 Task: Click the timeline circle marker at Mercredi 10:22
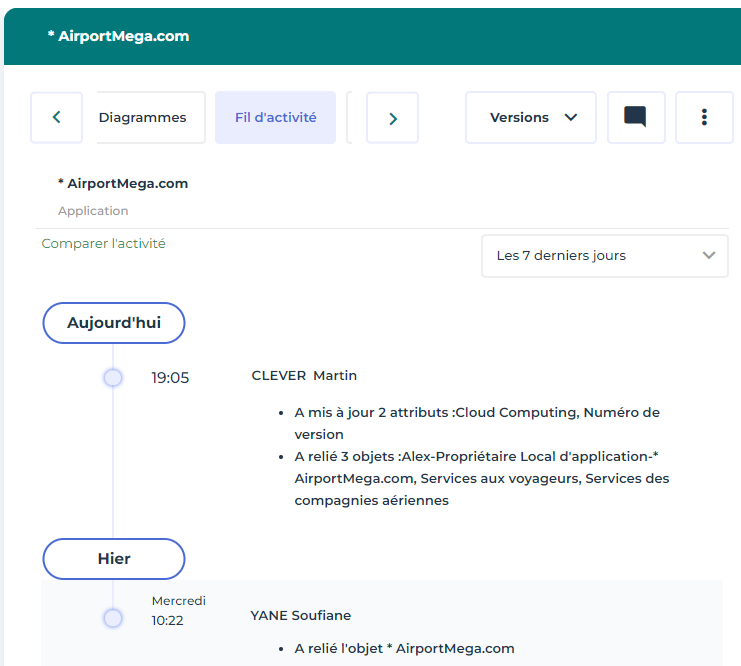click(113, 618)
